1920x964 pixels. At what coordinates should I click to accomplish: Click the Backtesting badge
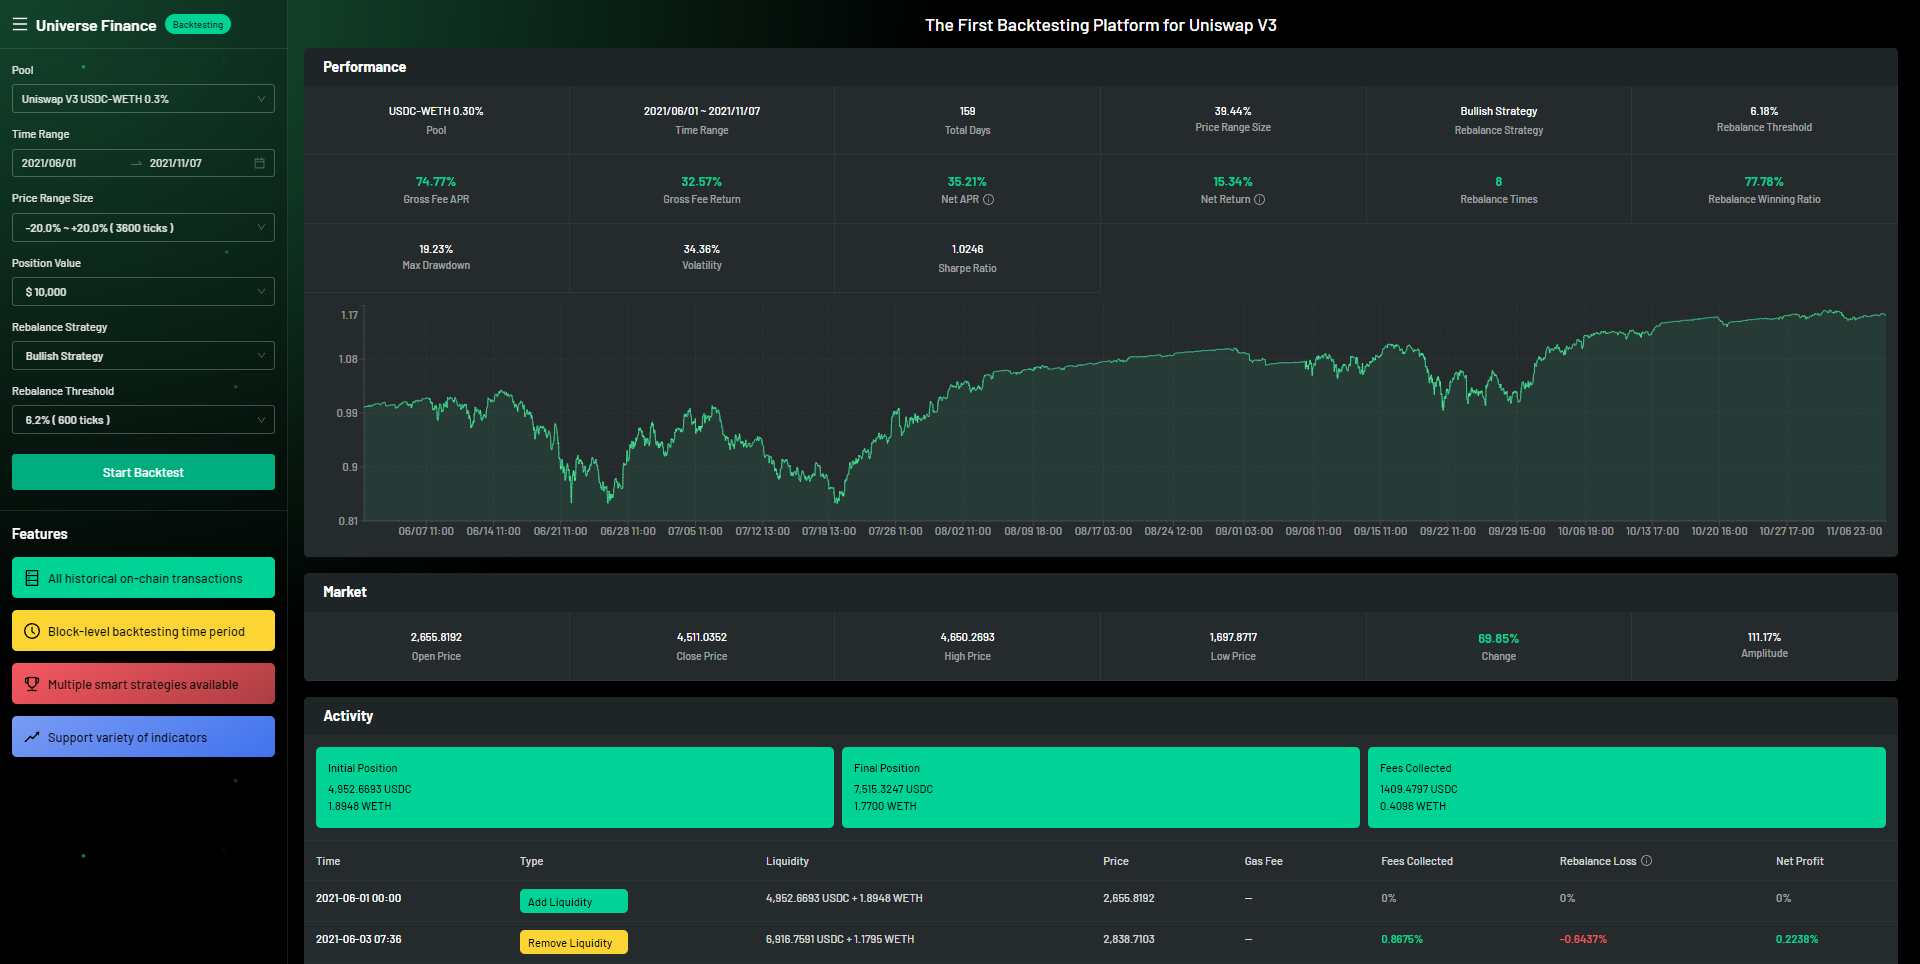(x=198, y=25)
